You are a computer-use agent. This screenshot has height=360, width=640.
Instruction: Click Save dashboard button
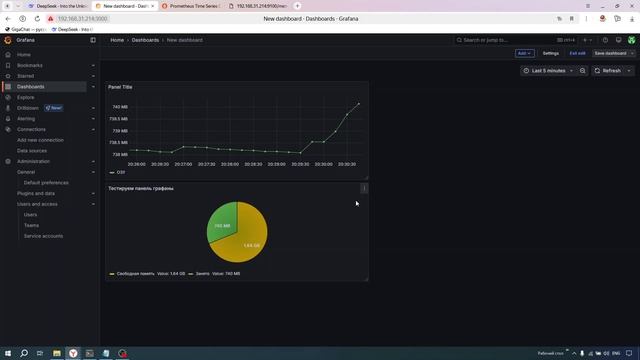[610, 53]
